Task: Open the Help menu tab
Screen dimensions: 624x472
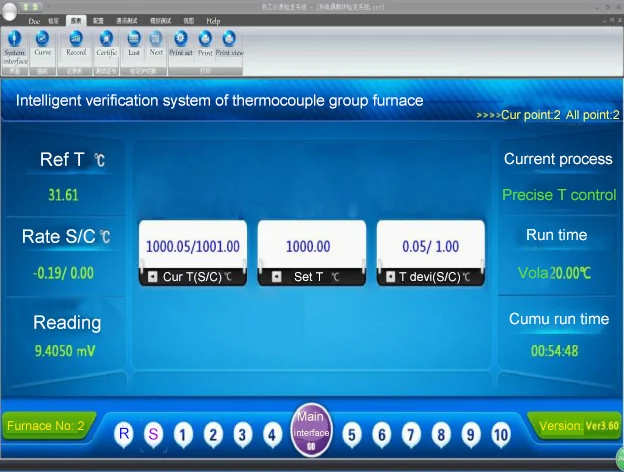Action: 213,20
